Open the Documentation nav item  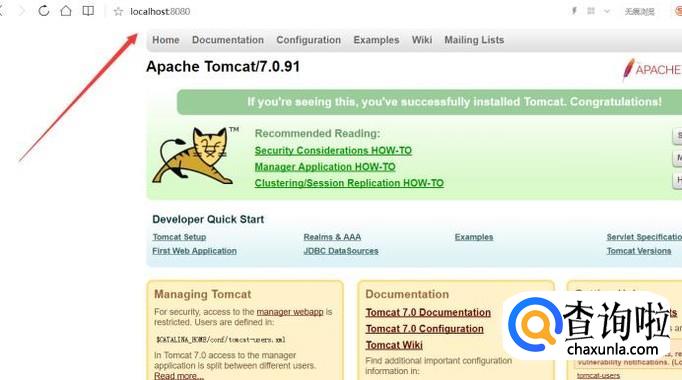coord(228,40)
